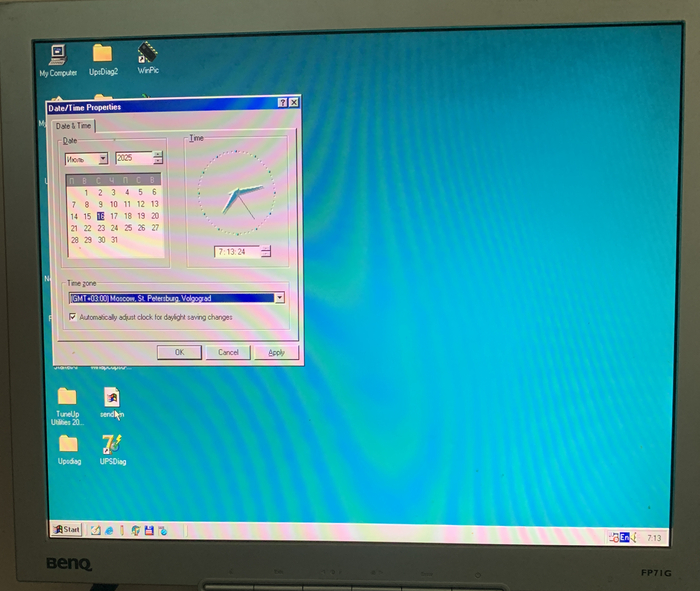Select the Date & Time tab
The height and width of the screenshot is (591, 700).
(x=73, y=126)
